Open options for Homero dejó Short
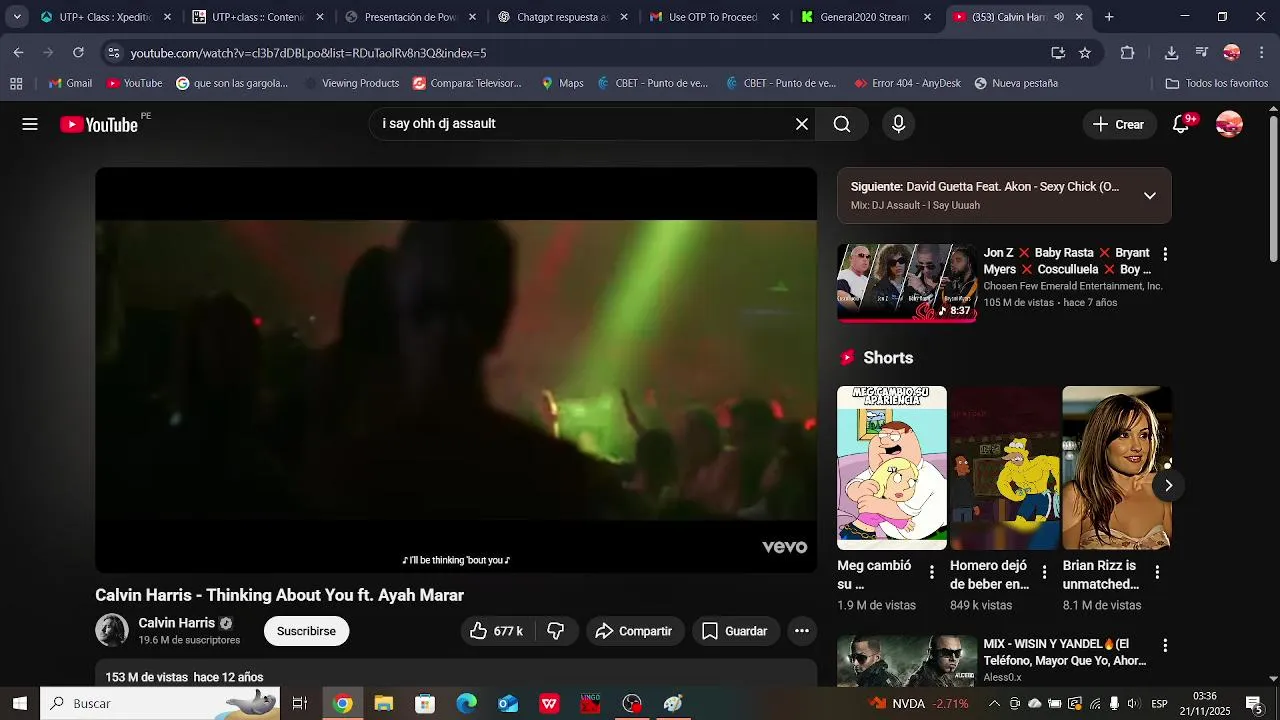1280x720 pixels. [1044, 572]
